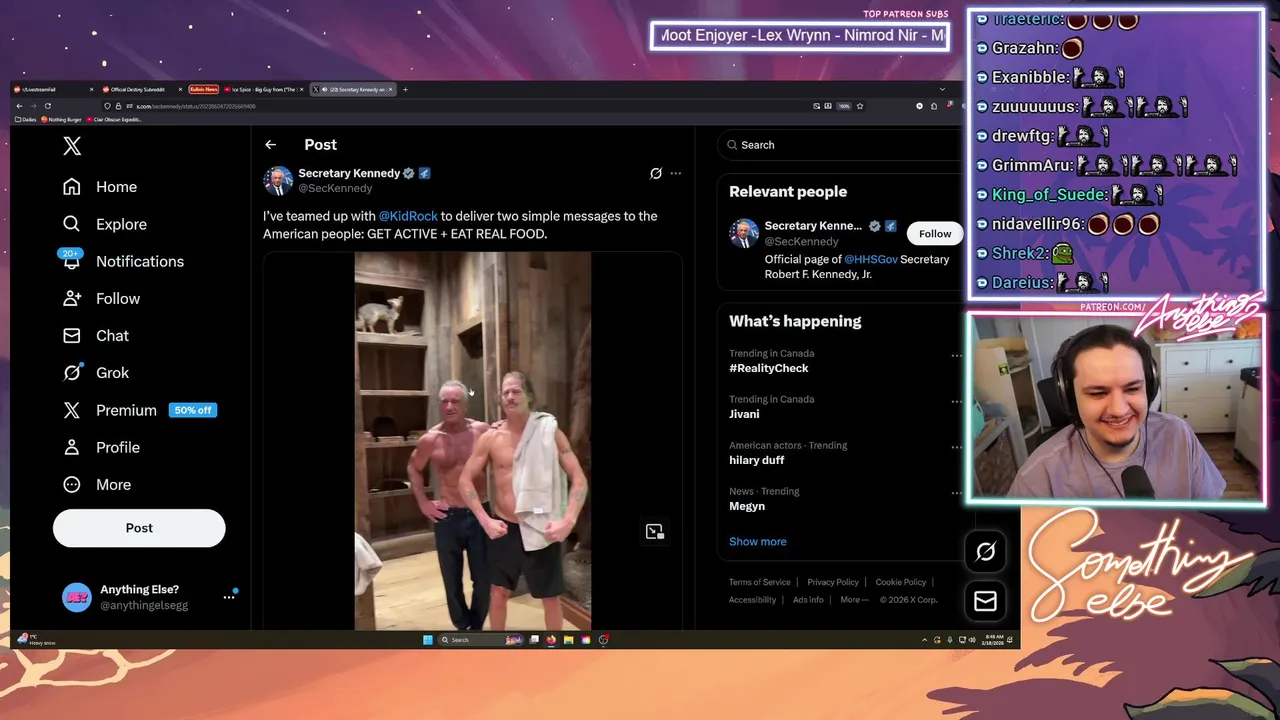1280x720 pixels.
Task: Open the floating Grok button
Action: pos(985,551)
